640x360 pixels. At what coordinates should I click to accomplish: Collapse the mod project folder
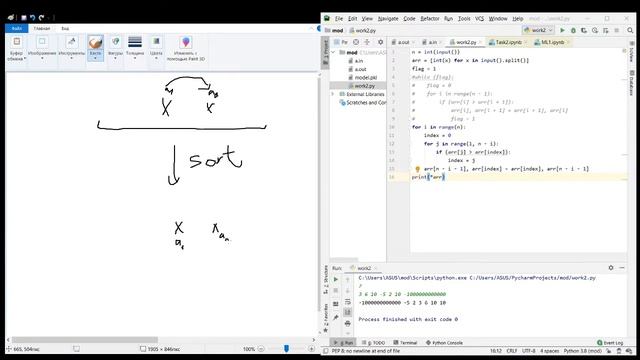[333, 52]
